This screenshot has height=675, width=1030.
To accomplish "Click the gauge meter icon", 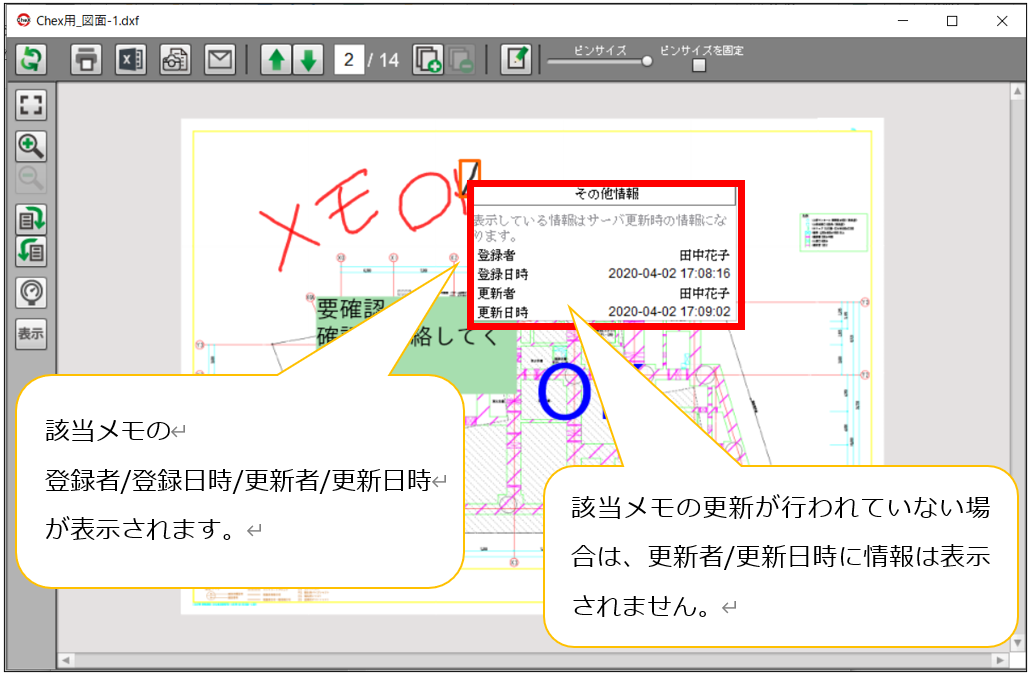I will coord(31,292).
